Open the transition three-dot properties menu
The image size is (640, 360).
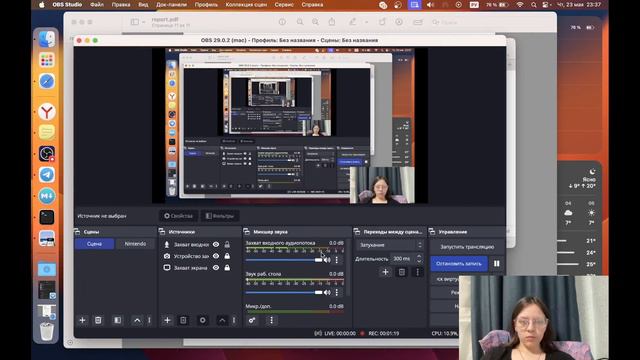tap(418, 272)
